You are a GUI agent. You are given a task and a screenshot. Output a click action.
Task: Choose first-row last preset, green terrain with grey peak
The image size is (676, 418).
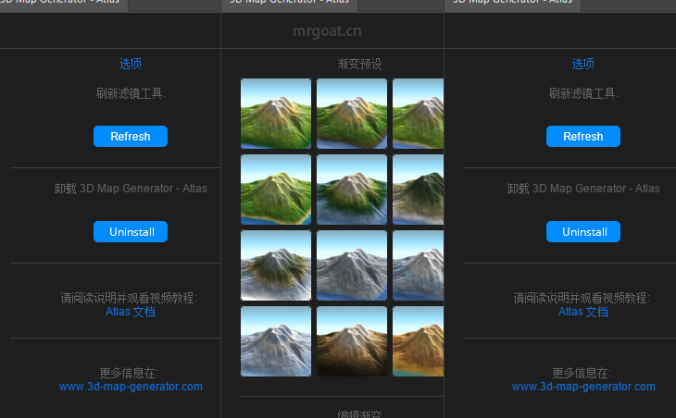pos(418,114)
